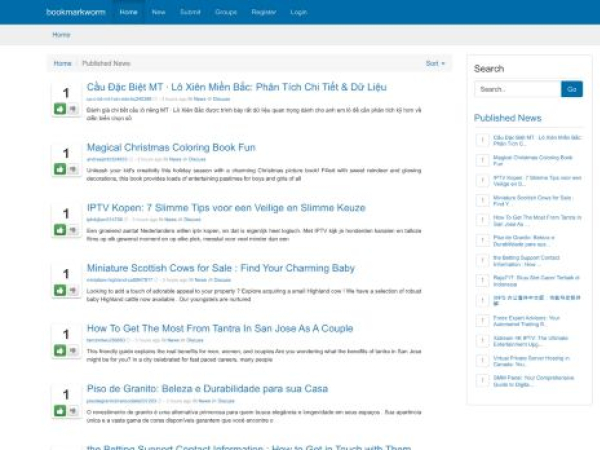Screen dimensions: 600x450
Task: Open the Published News sidebar heading
Action: pyautogui.click(x=507, y=118)
